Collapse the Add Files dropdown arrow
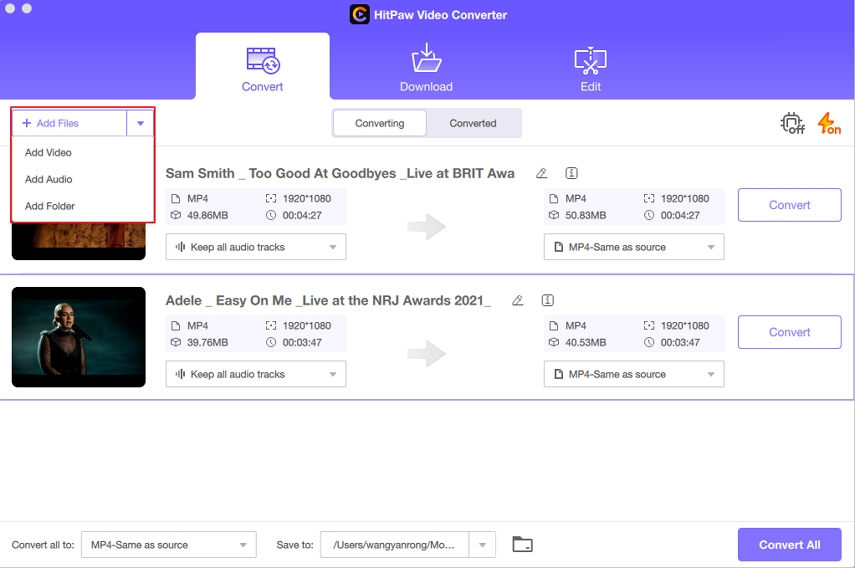 point(140,123)
